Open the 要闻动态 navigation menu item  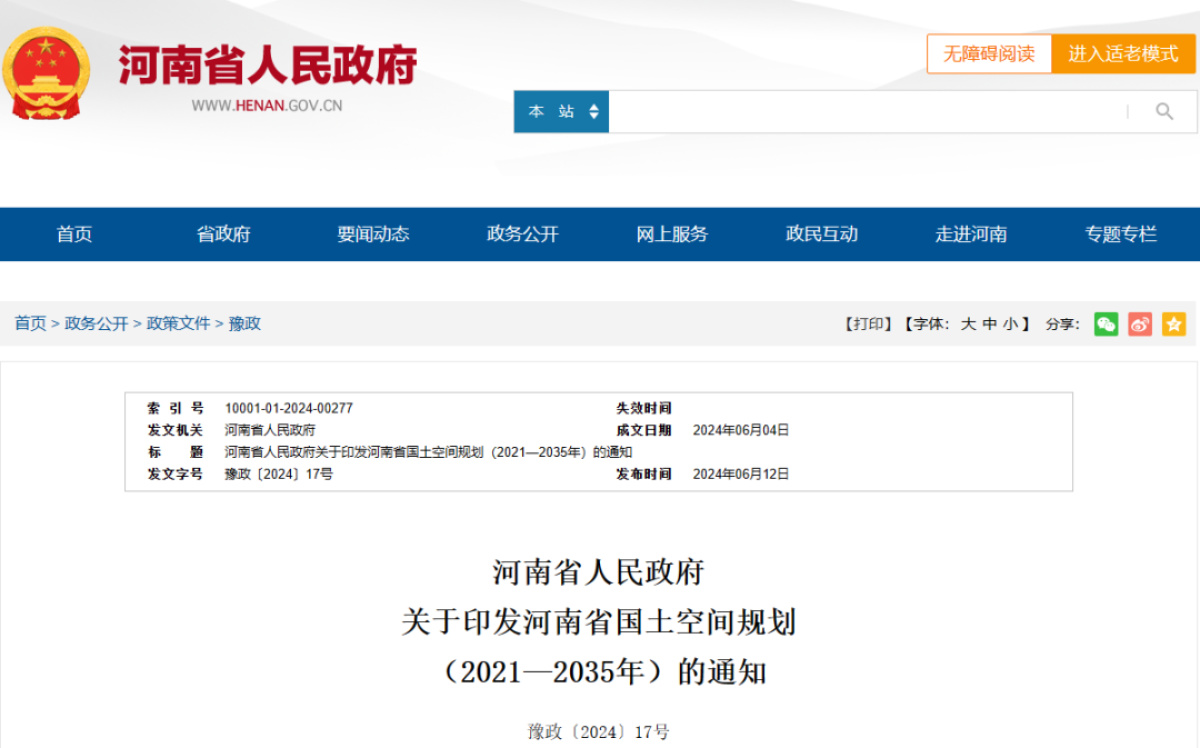[x=373, y=234]
